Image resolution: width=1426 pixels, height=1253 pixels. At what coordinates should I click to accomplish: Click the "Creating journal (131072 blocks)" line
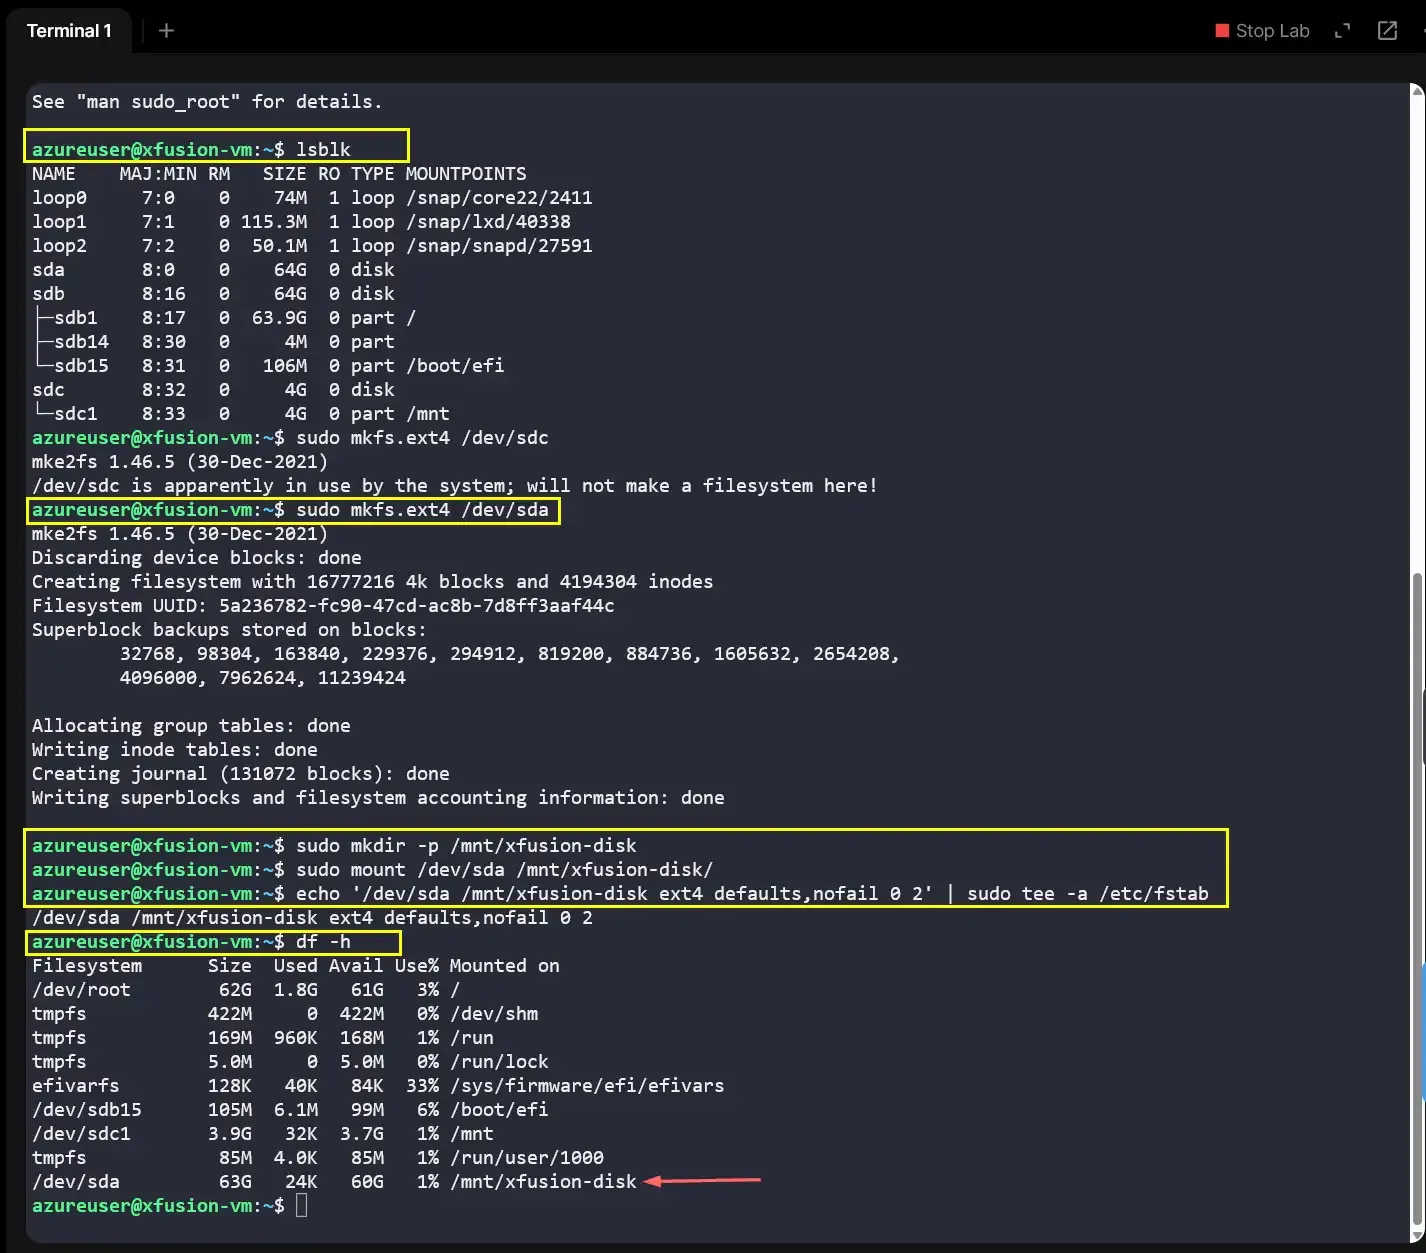click(241, 774)
